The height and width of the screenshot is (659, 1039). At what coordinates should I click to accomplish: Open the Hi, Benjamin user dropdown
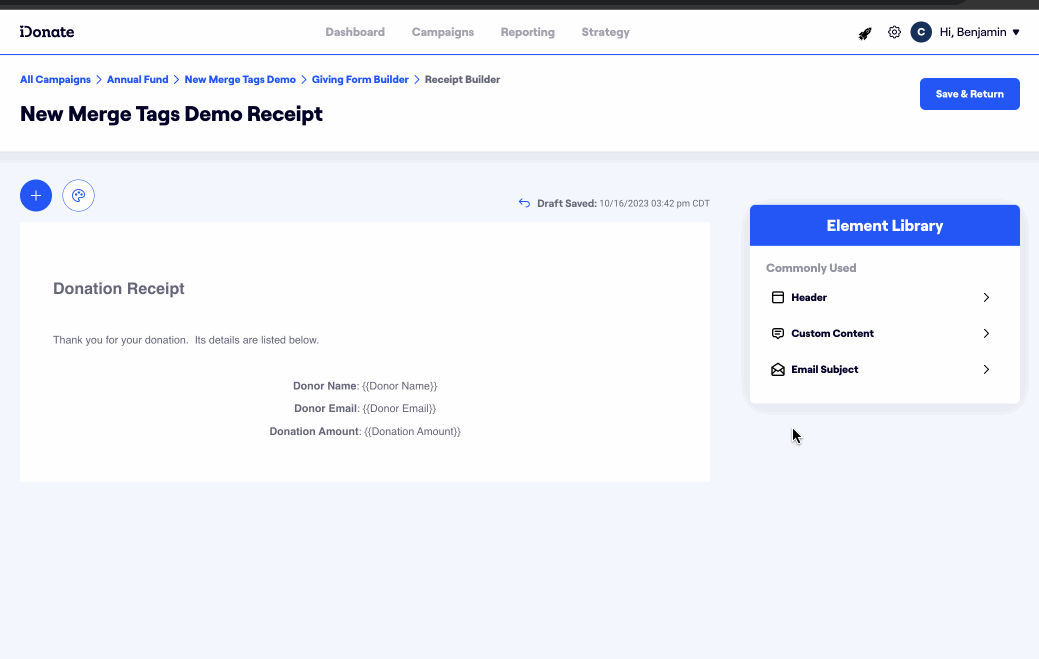[979, 32]
